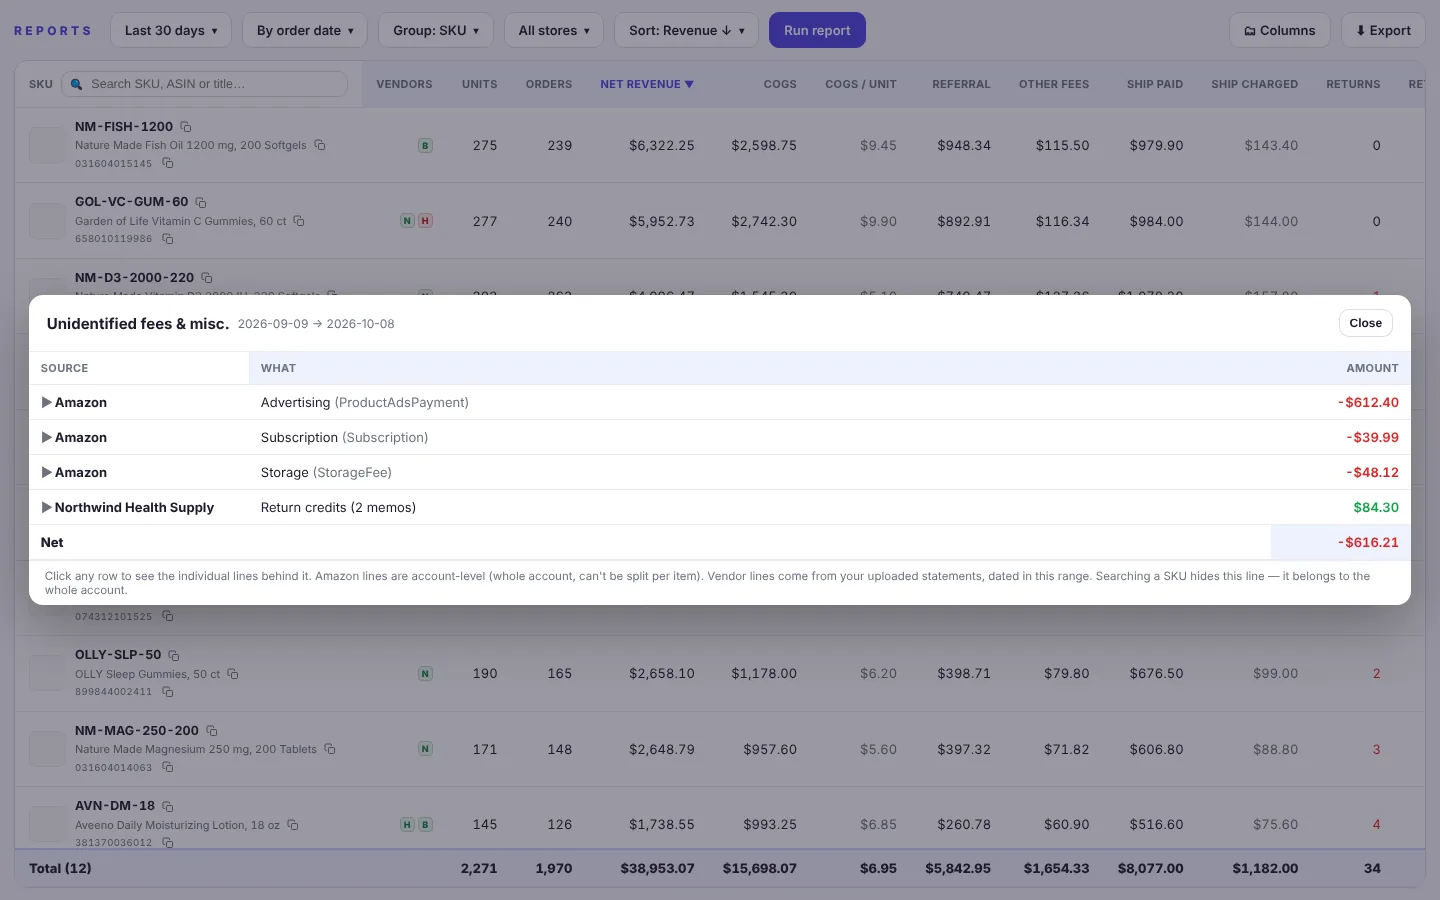Expand the Amazon Advertising row
This screenshot has width=1440, height=900.
(46, 402)
